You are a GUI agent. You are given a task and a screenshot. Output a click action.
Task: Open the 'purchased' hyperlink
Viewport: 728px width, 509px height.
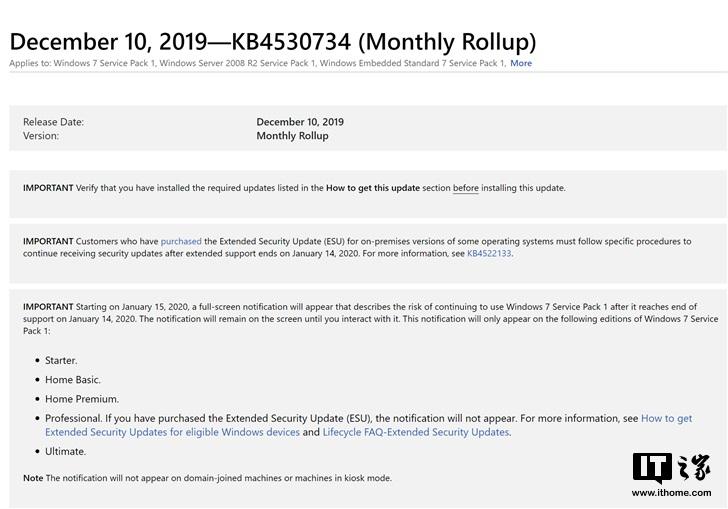[x=181, y=241]
